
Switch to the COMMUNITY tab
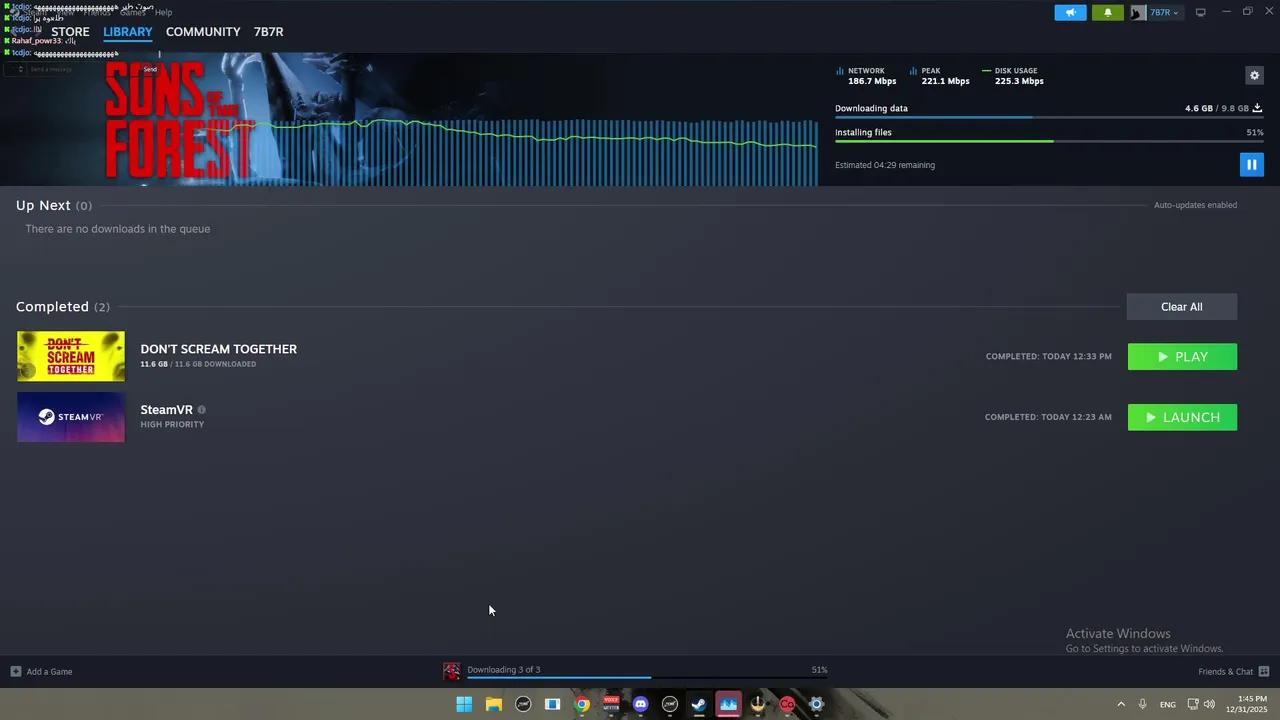(x=203, y=32)
